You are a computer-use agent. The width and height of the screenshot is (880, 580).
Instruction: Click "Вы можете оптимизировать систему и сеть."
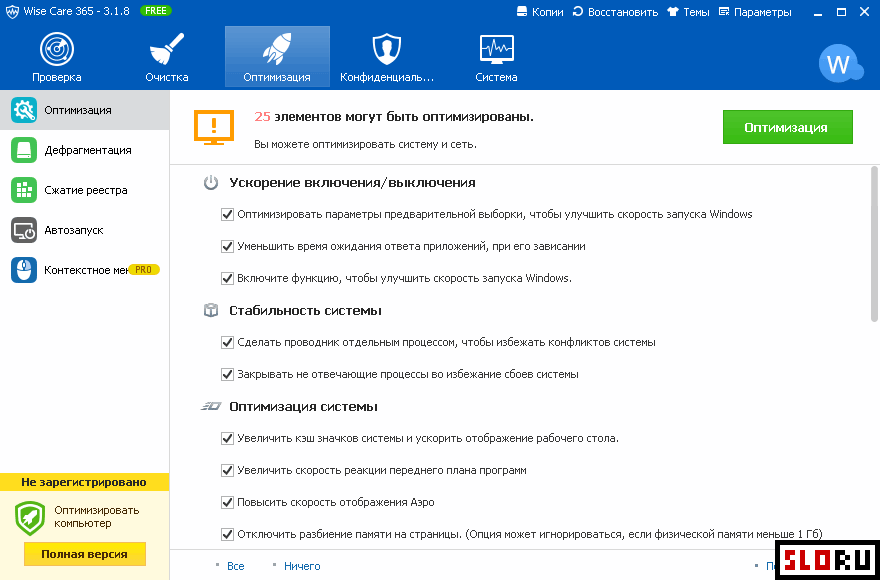[x=365, y=144]
